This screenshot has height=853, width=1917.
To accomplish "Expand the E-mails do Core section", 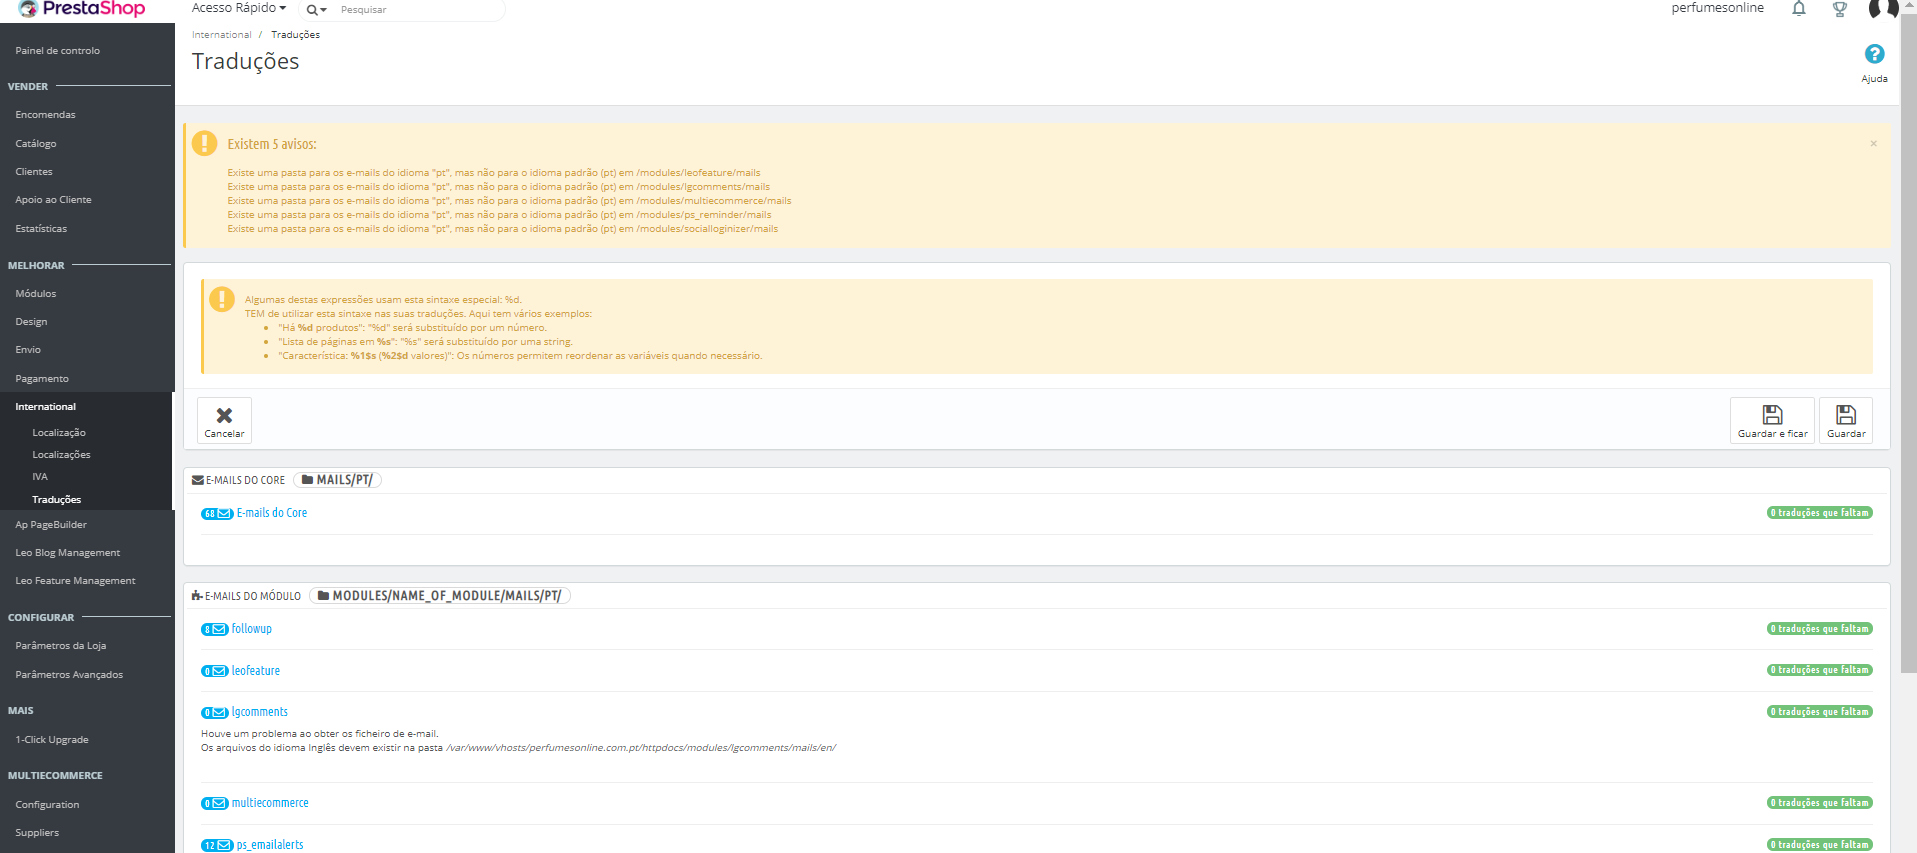I will click(x=272, y=513).
